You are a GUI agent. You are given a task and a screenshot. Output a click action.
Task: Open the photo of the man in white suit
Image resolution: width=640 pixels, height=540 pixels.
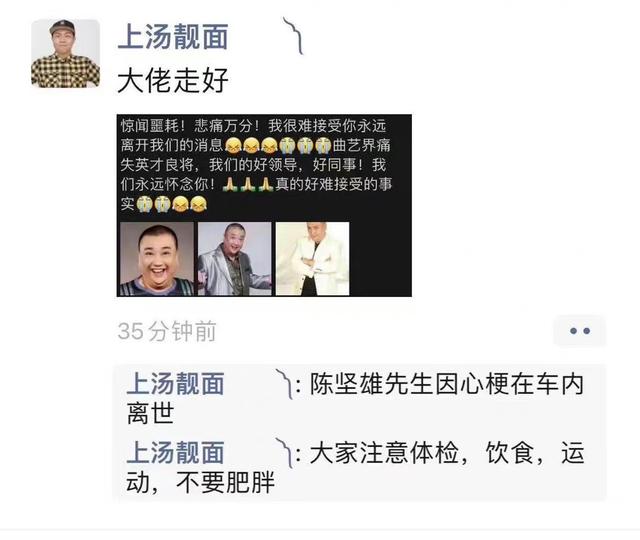[x=313, y=259]
